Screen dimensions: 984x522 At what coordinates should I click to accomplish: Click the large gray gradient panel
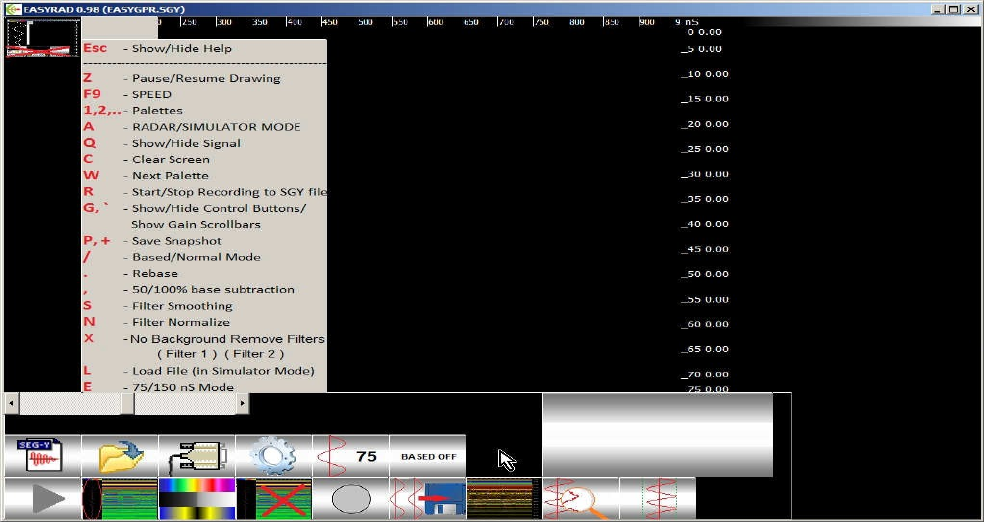click(x=658, y=435)
